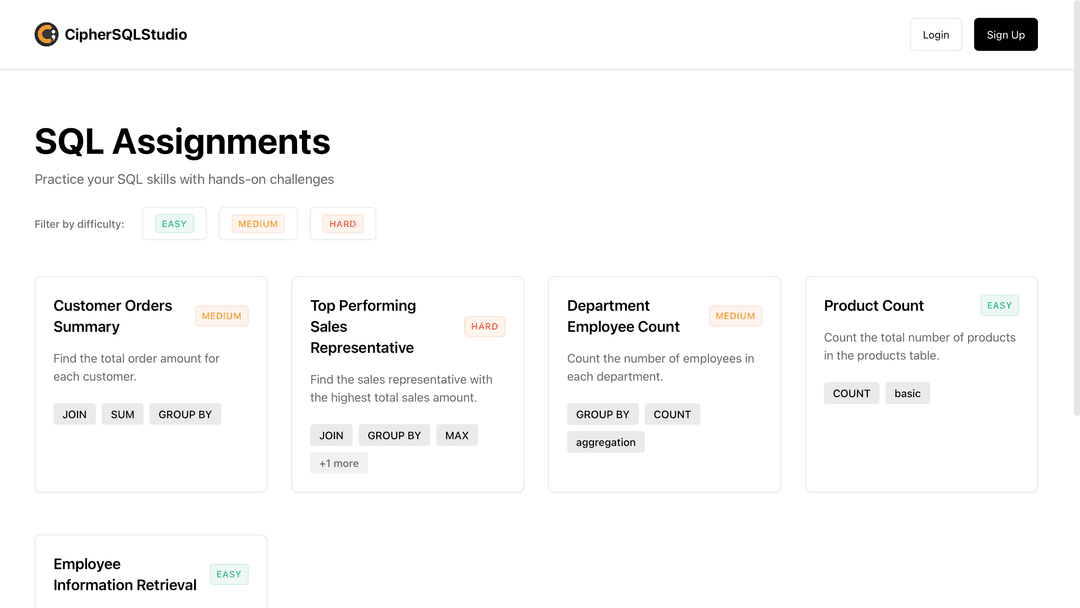Click the MAX tag on Sales Representative card
This screenshot has height=608, width=1080.
pos(457,435)
